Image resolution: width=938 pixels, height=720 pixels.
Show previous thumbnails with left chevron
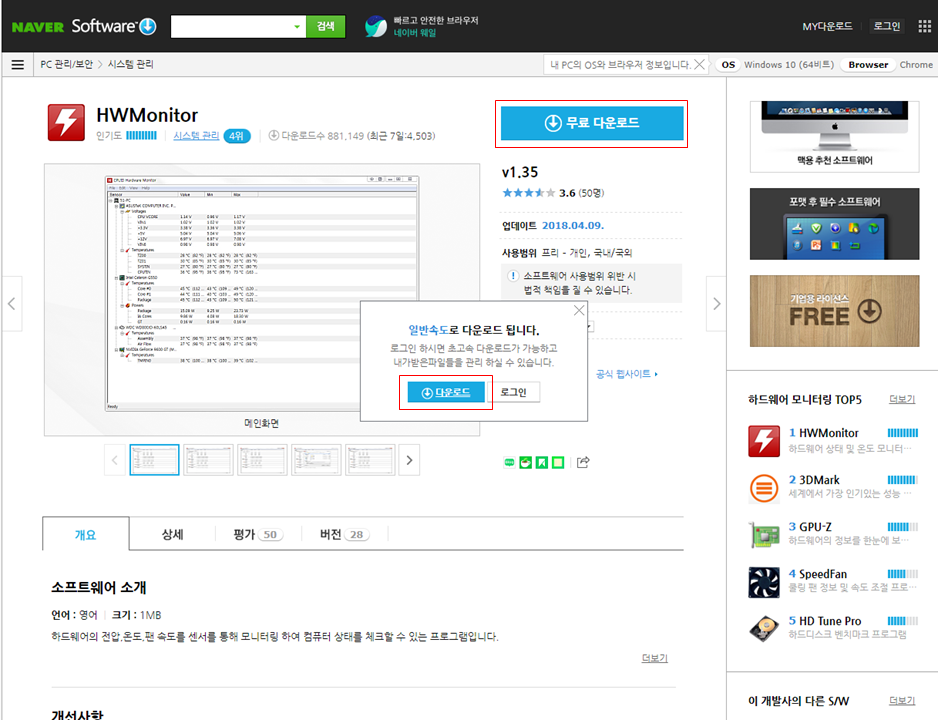point(115,460)
